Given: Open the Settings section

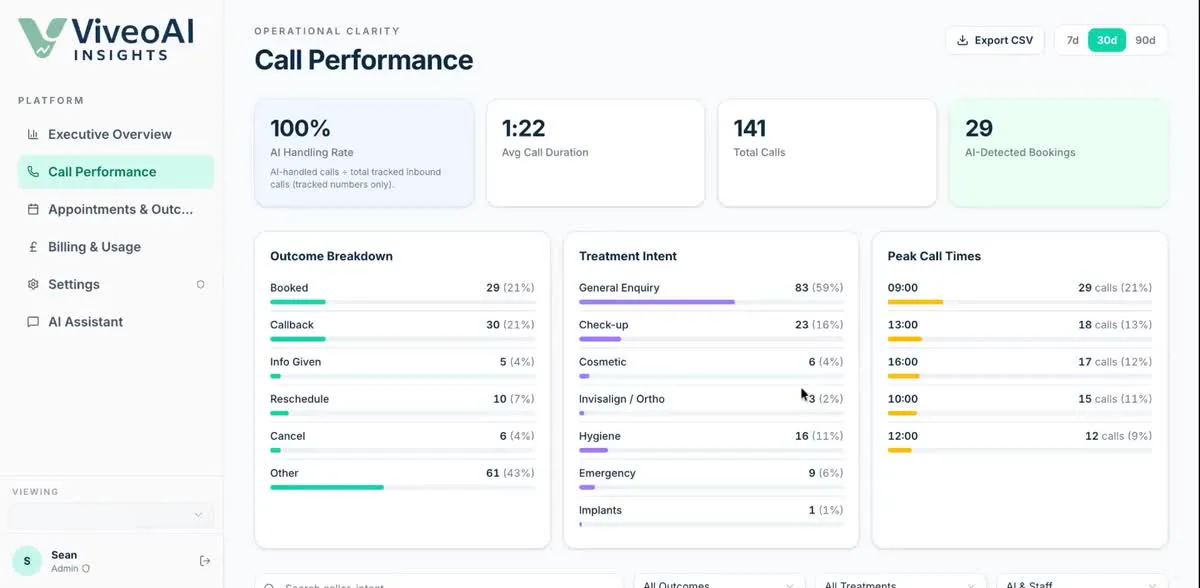Looking at the screenshot, I should pos(115,284).
